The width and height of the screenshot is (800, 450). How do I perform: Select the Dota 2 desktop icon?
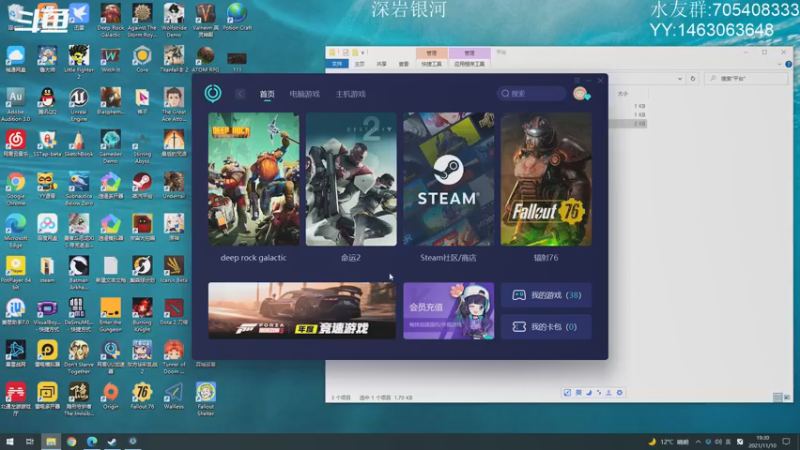[x=173, y=312]
